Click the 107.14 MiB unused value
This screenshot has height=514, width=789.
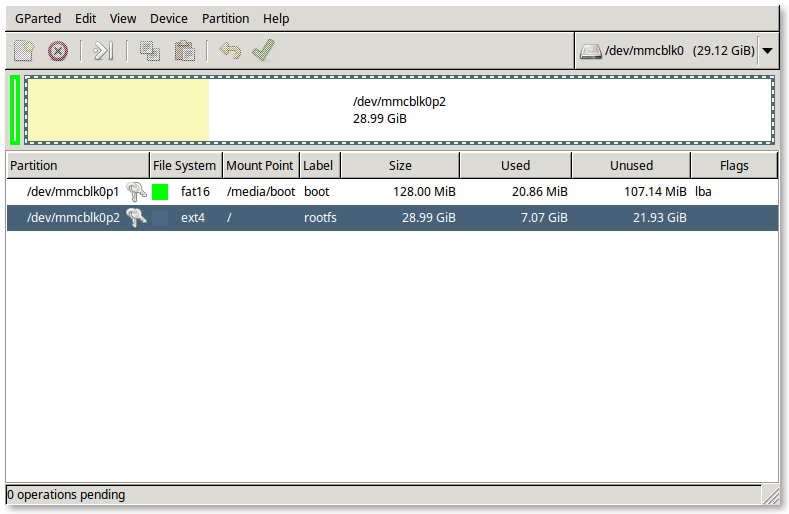point(655,192)
